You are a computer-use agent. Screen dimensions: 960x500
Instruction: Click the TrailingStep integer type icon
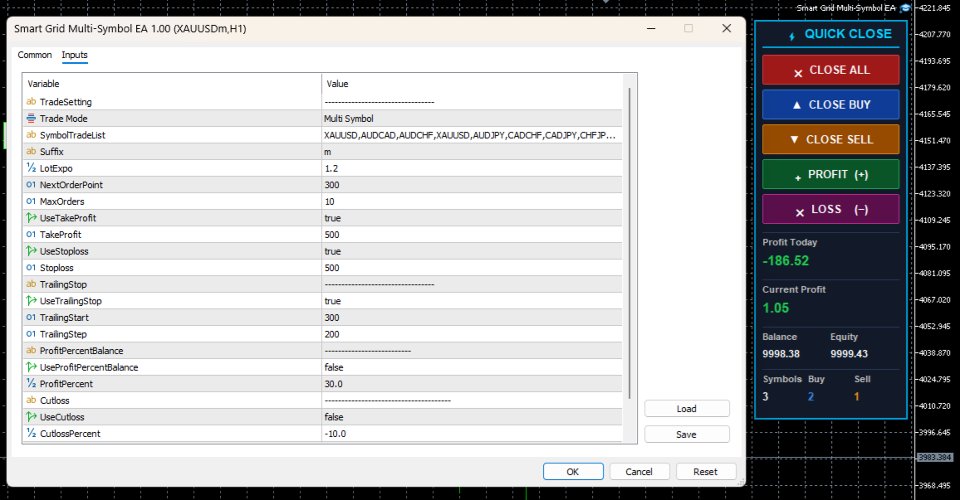tap(31, 334)
